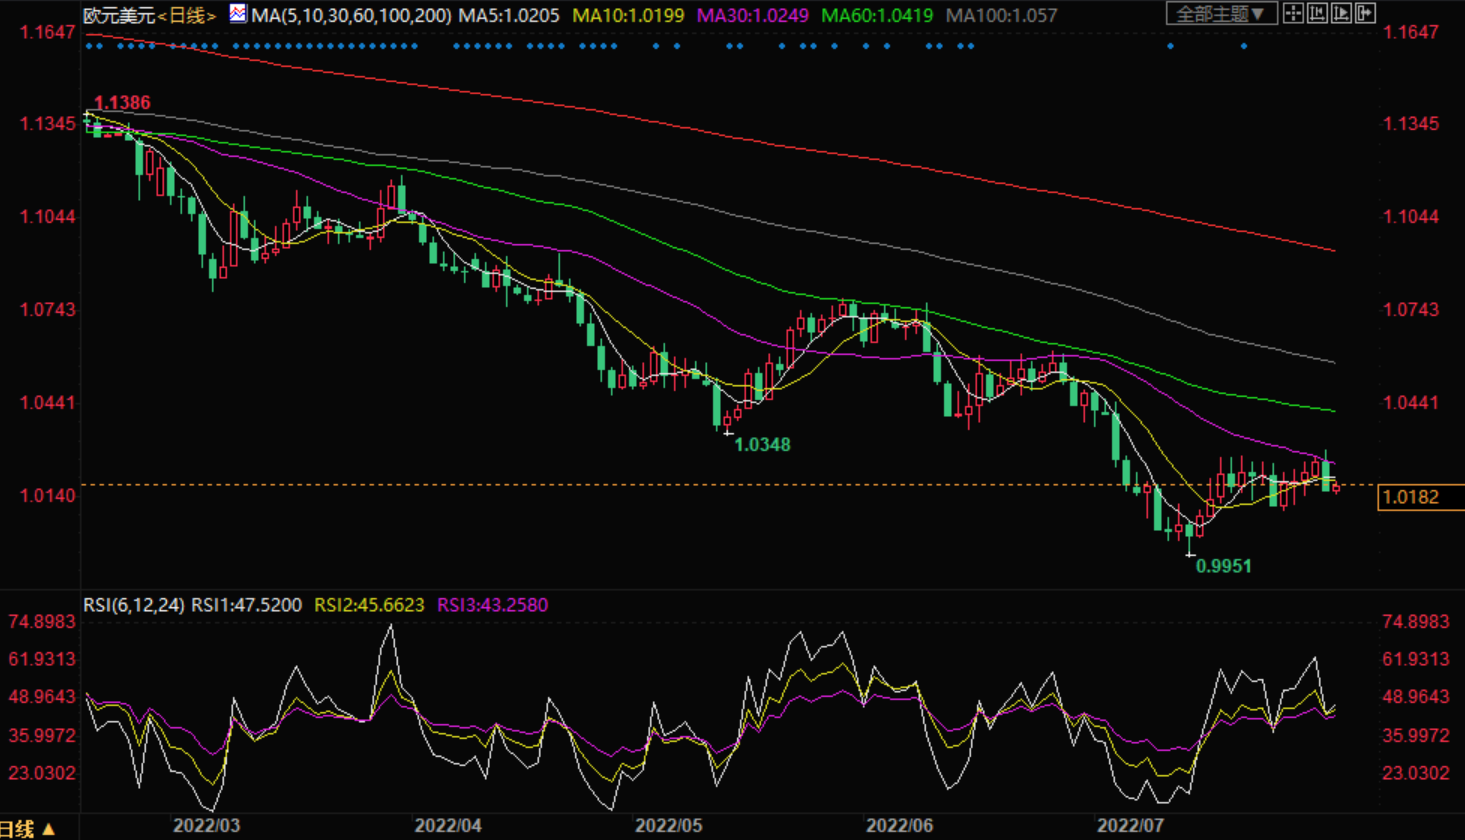Click the 日线 period selector at bottom left
The width and height of the screenshot is (1465, 840).
click(x=27, y=829)
